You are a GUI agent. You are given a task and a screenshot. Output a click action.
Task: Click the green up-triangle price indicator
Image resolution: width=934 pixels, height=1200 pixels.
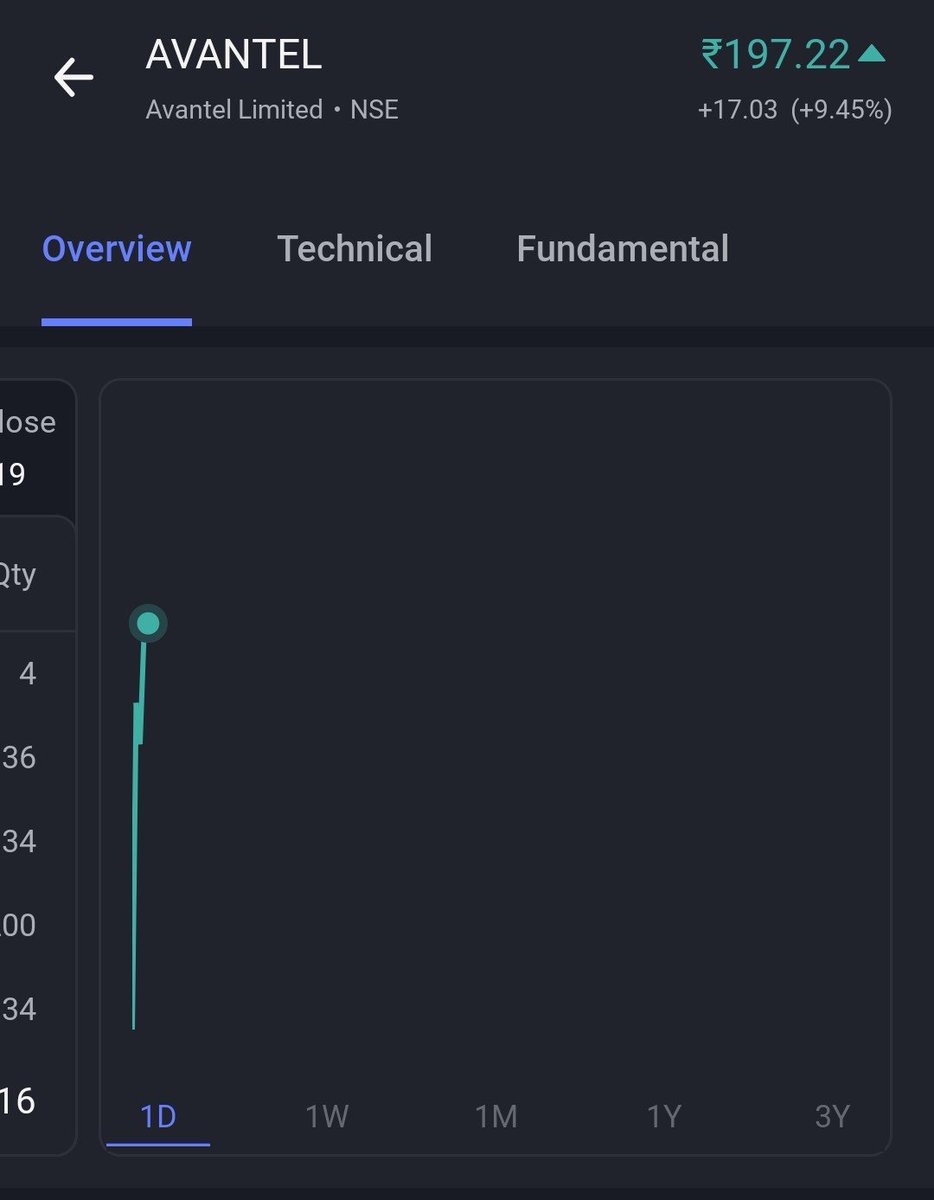pyautogui.click(x=872, y=53)
